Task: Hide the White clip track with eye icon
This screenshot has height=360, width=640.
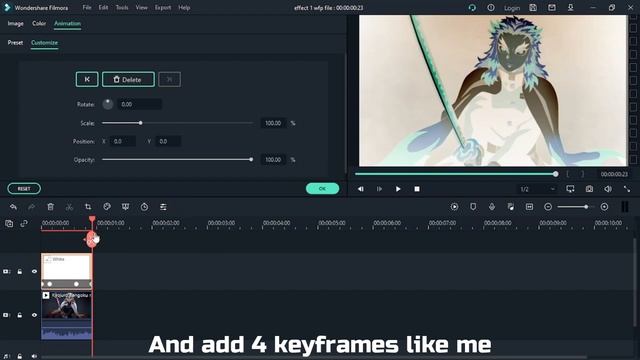Action: [34, 271]
